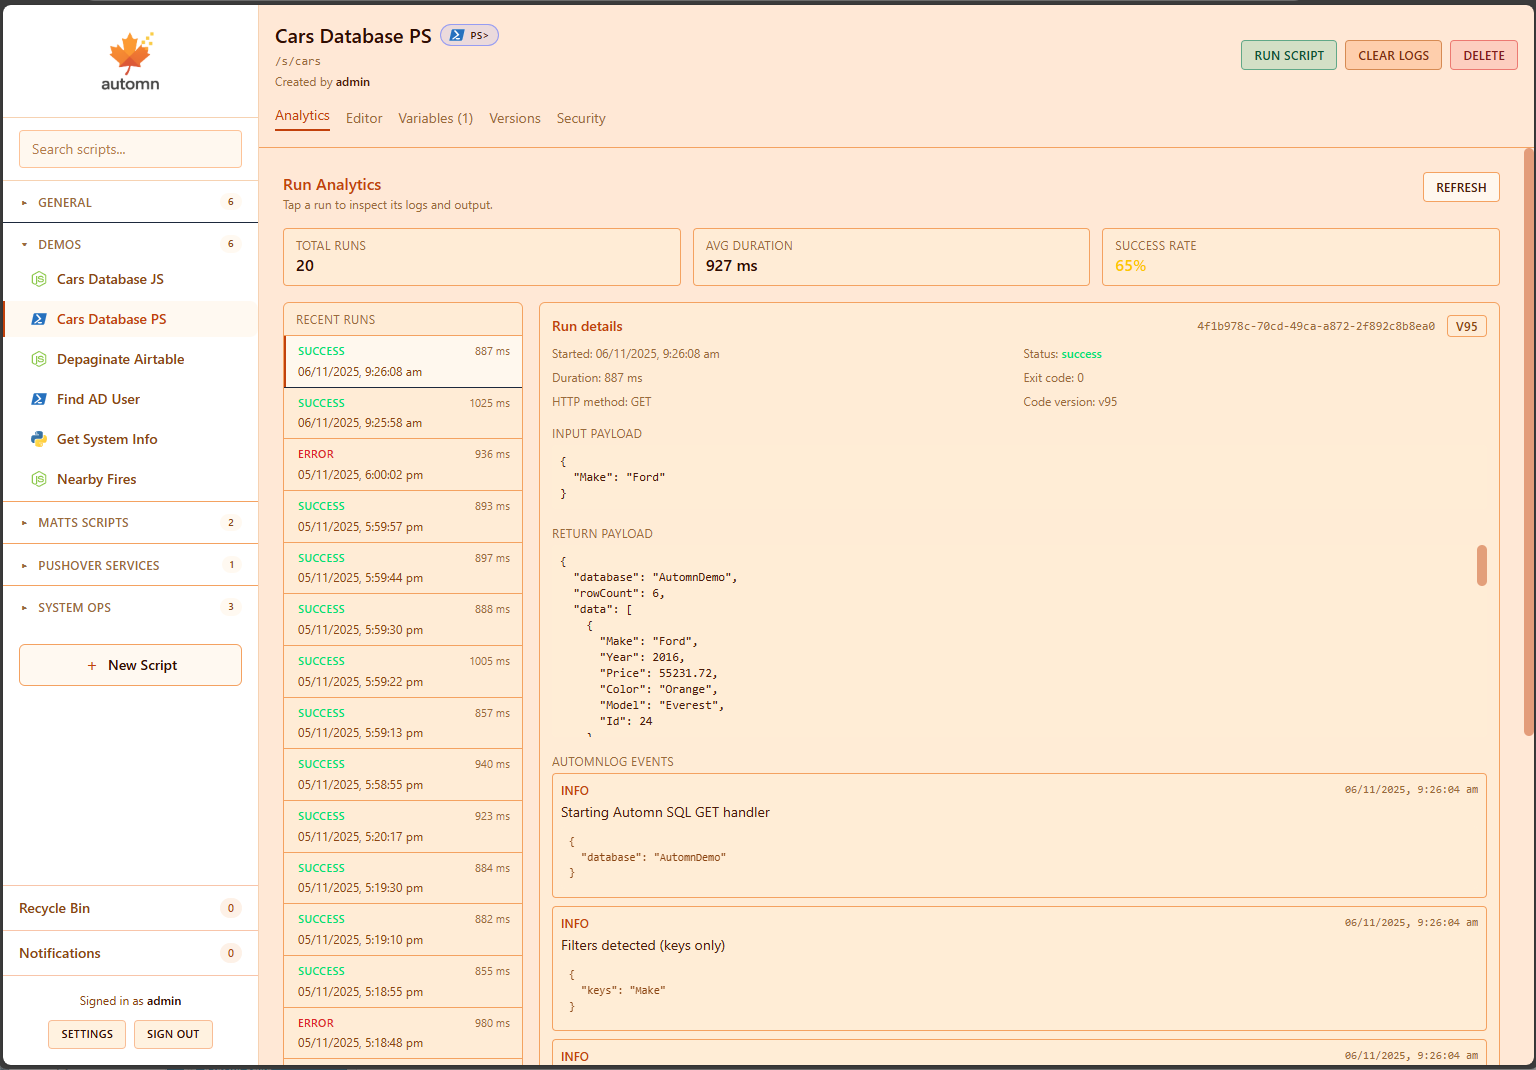Click the Node.js icon beside Cars Database JS
This screenshot has height=1070, width=1536.
coord(39,279)
